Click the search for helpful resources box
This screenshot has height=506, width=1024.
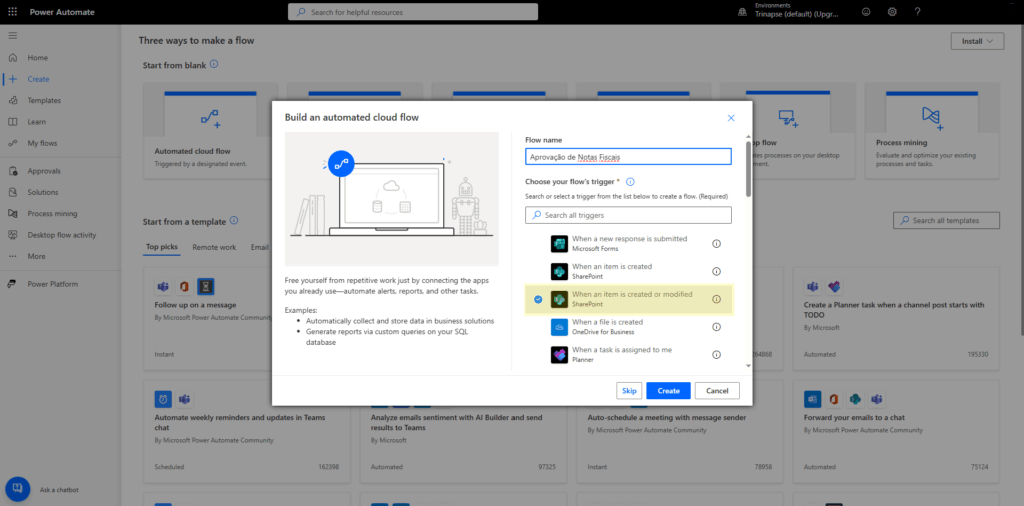point(413,12)
